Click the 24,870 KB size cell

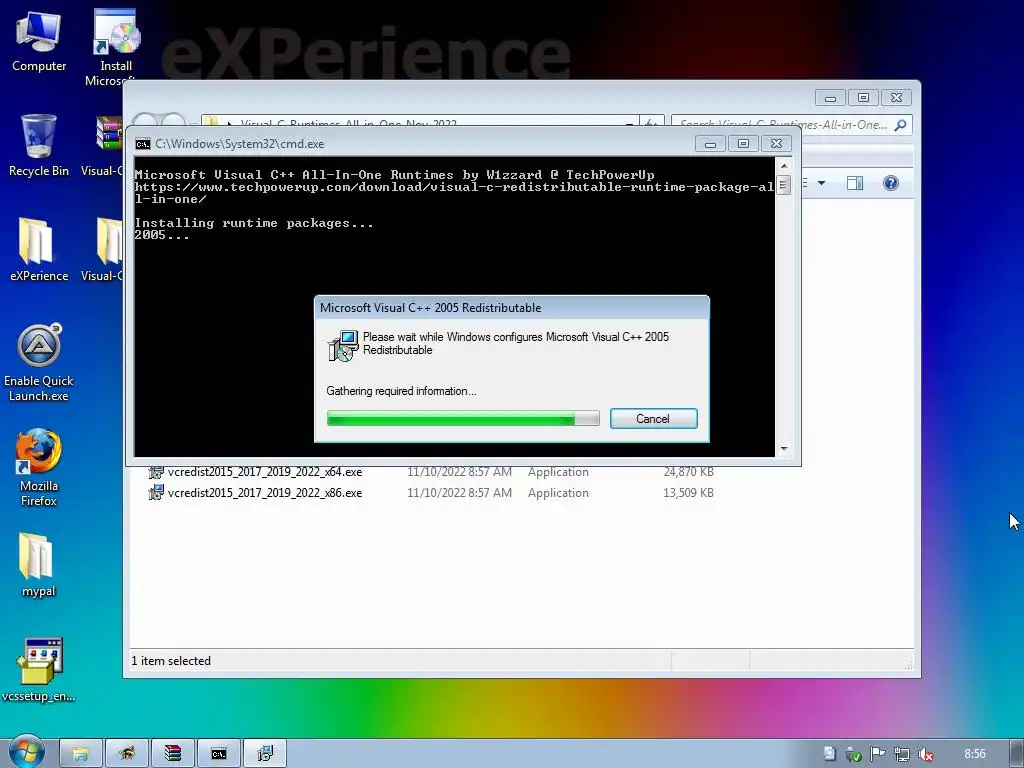pos(688,472)
